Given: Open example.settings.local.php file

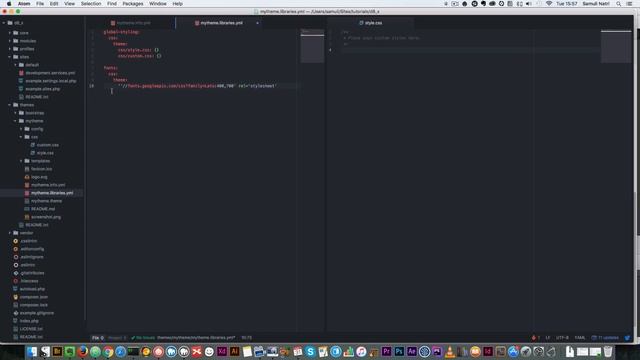Looking at the screenshot, I should tap(51, 81).
